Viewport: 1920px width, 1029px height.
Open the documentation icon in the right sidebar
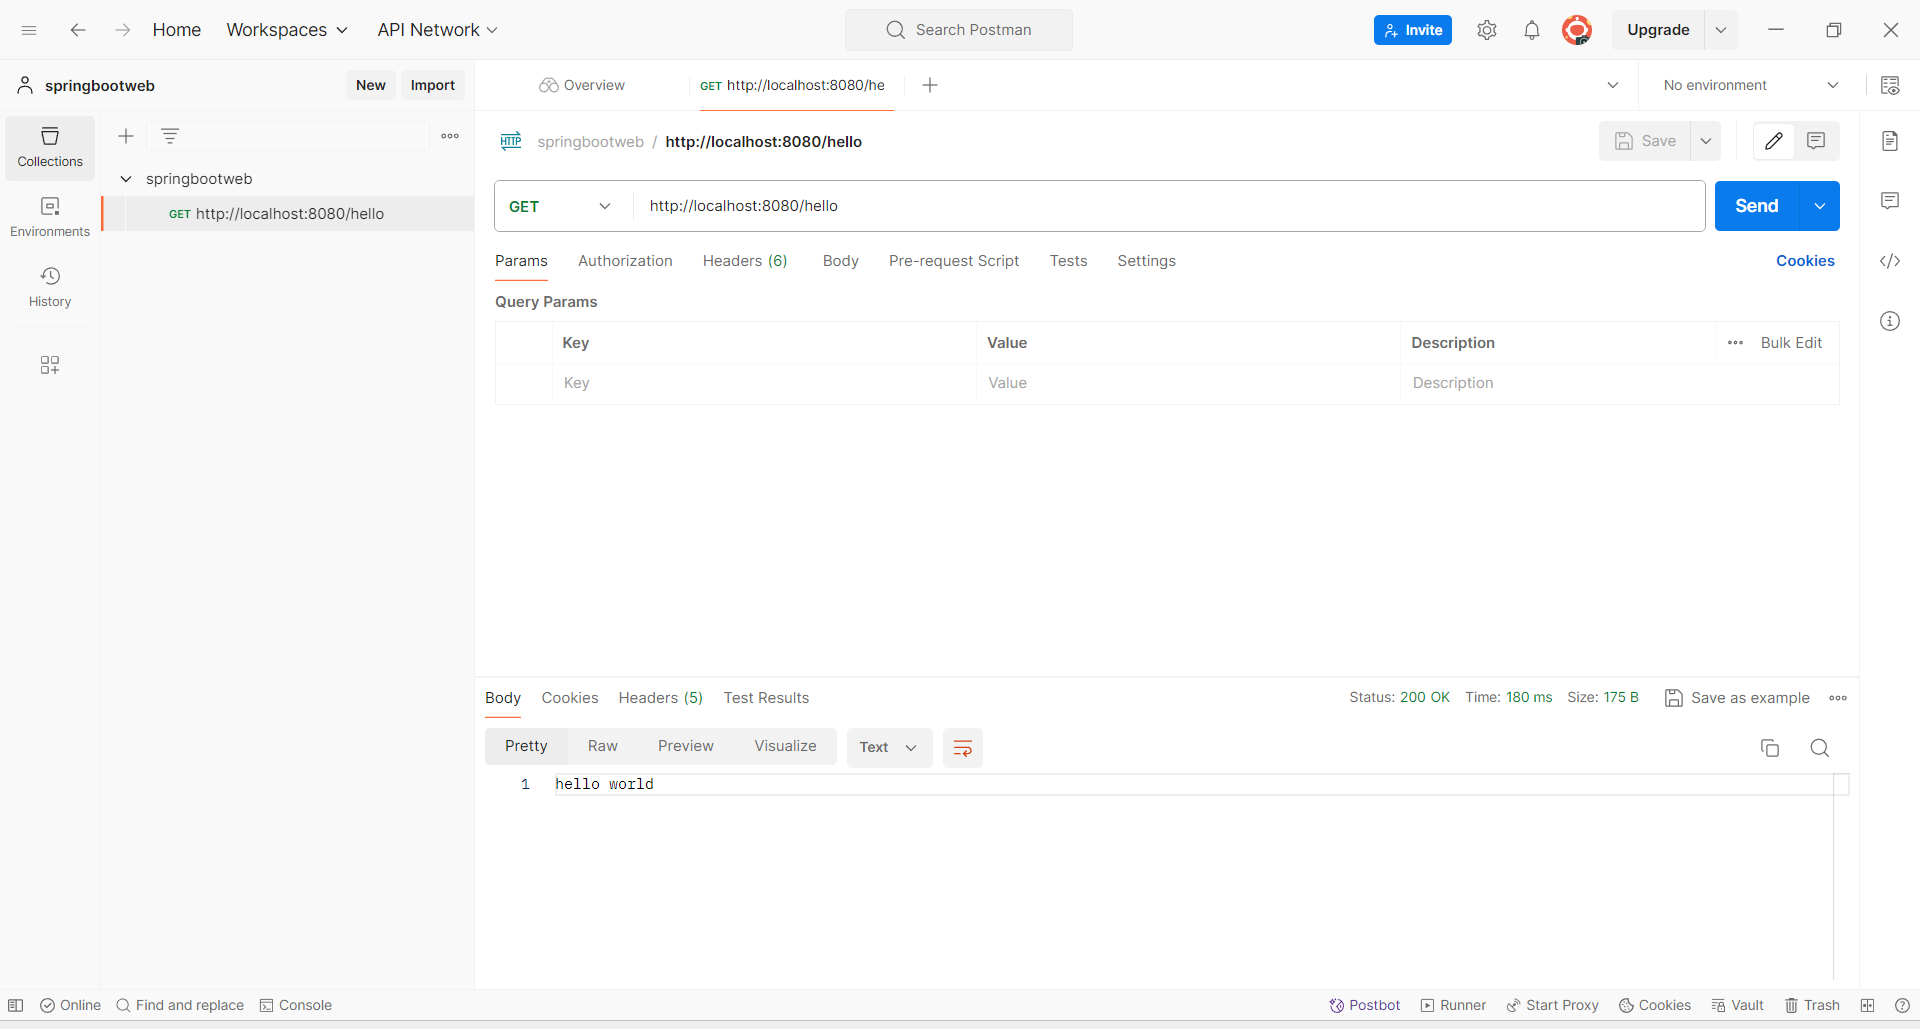click(x=1890, y=141)
